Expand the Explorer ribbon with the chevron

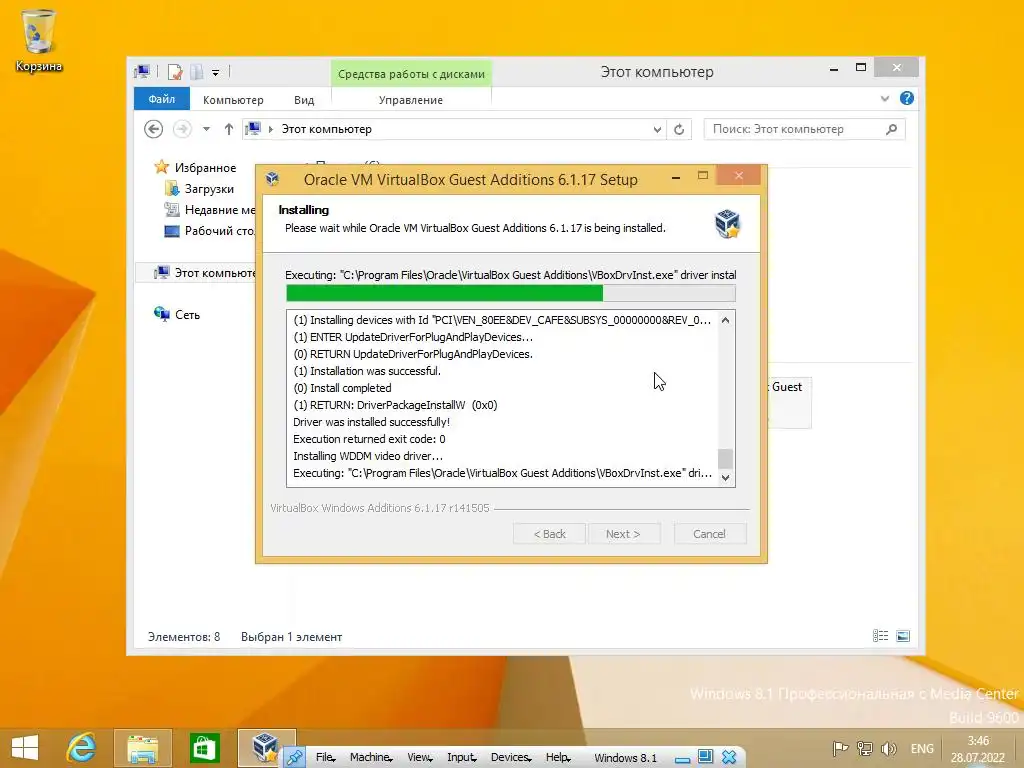pos(885,99)
